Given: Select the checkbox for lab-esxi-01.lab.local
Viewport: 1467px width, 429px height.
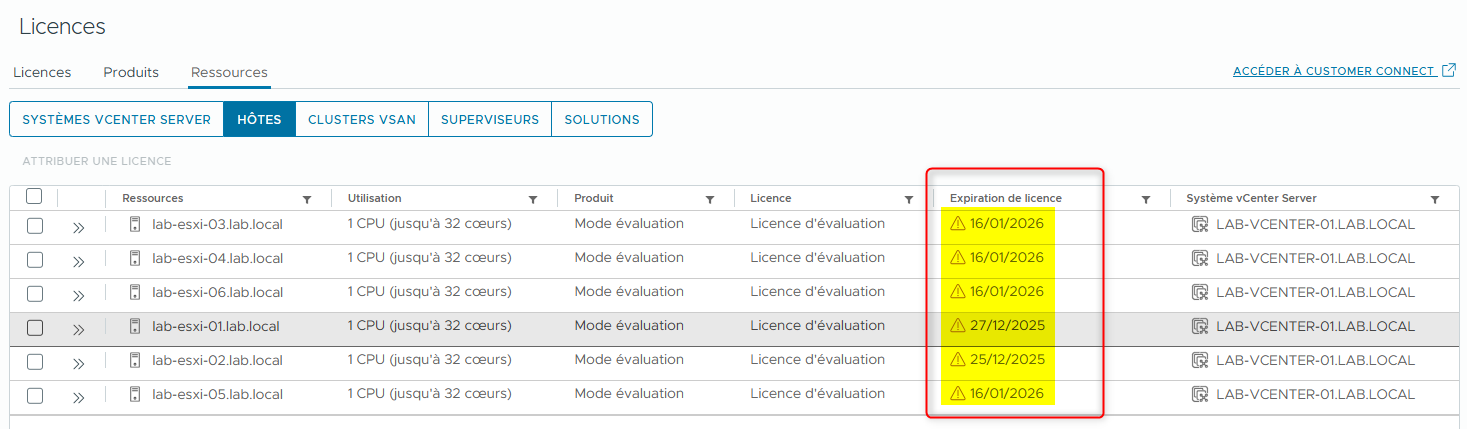Looking at the screenshot, I should point(35,327).
